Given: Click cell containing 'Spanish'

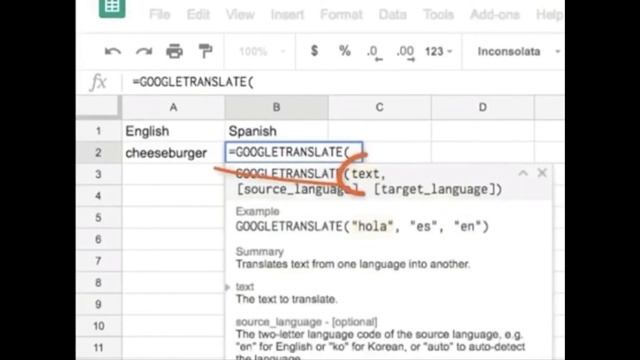Looking at the screenshot, I should pos(276,131).
